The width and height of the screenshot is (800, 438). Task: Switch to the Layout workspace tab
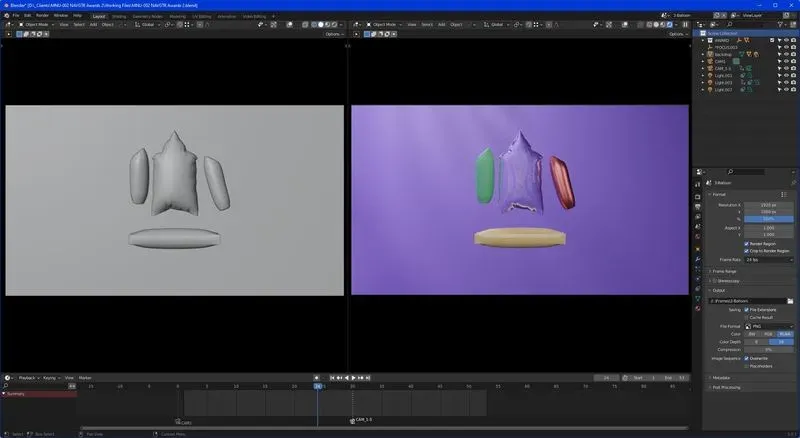click(x=98, y=16)
